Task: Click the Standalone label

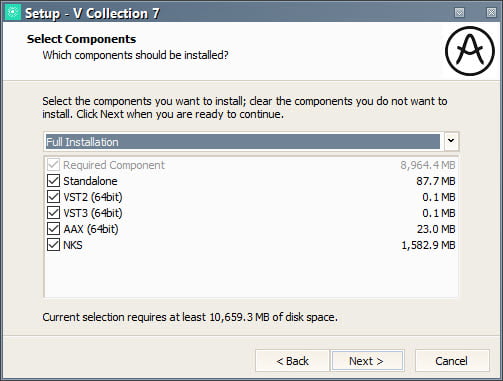Action: click(x=90, y=181)
